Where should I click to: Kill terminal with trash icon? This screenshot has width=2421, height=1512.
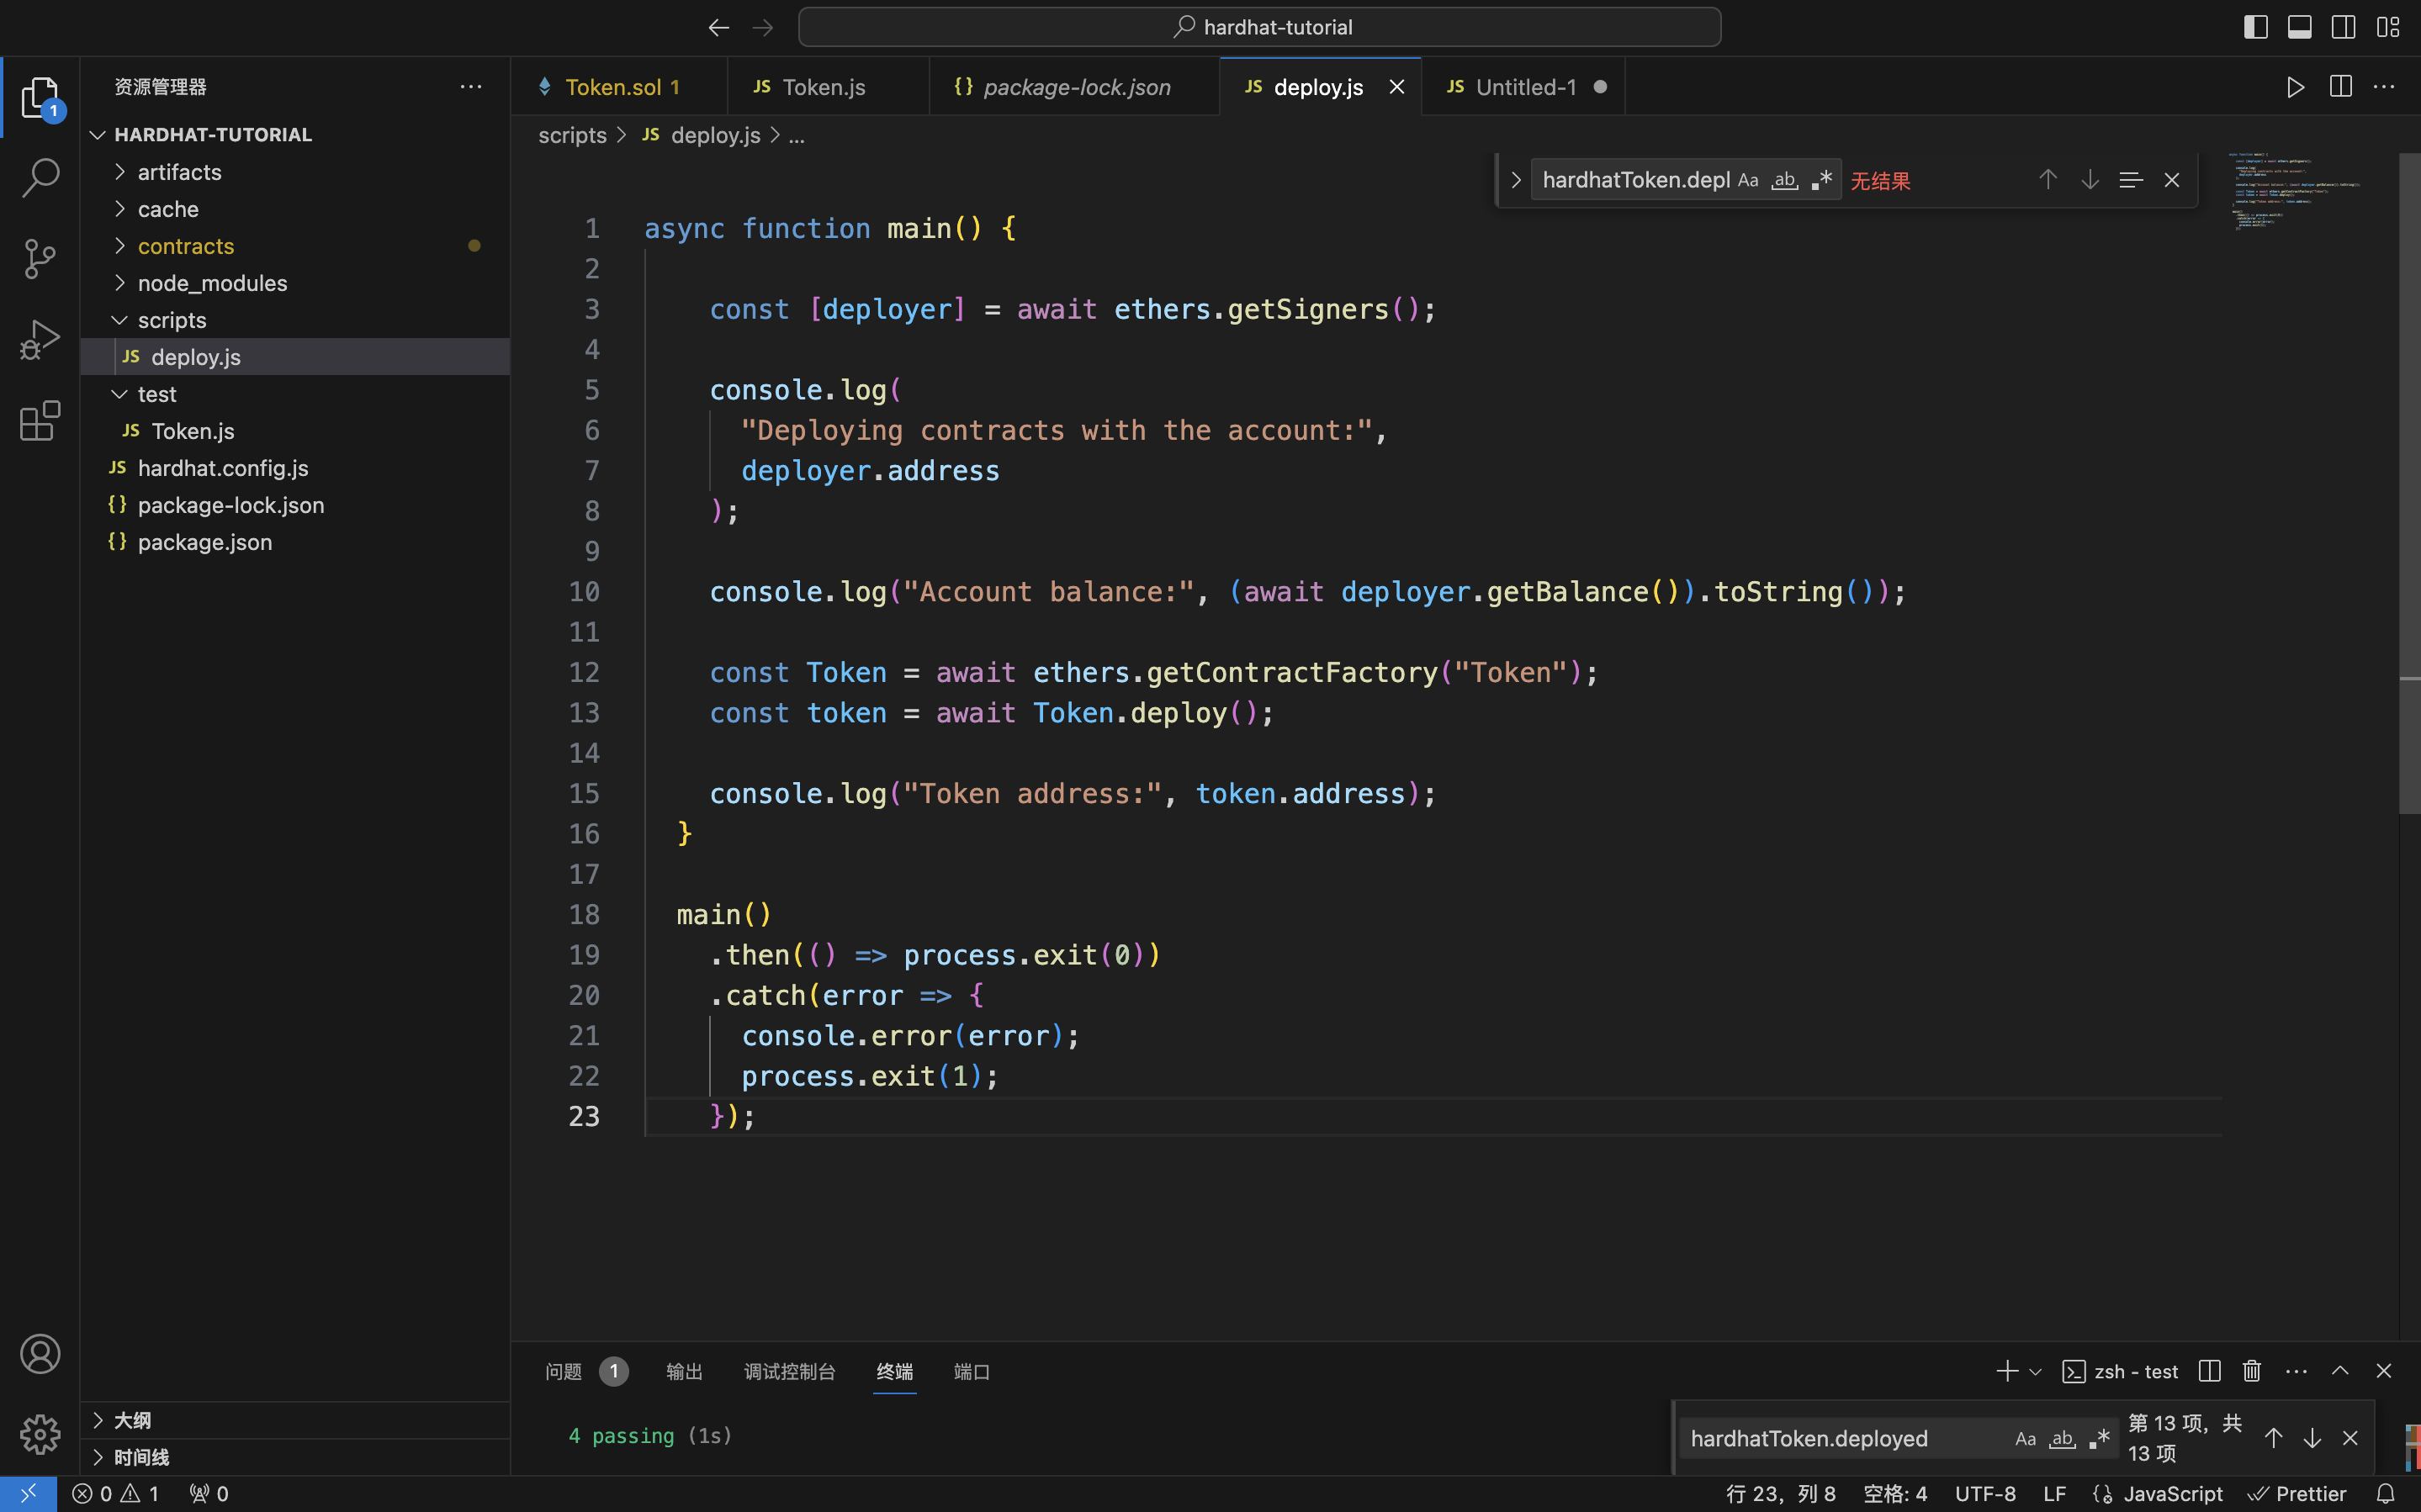point(2252,1371)
